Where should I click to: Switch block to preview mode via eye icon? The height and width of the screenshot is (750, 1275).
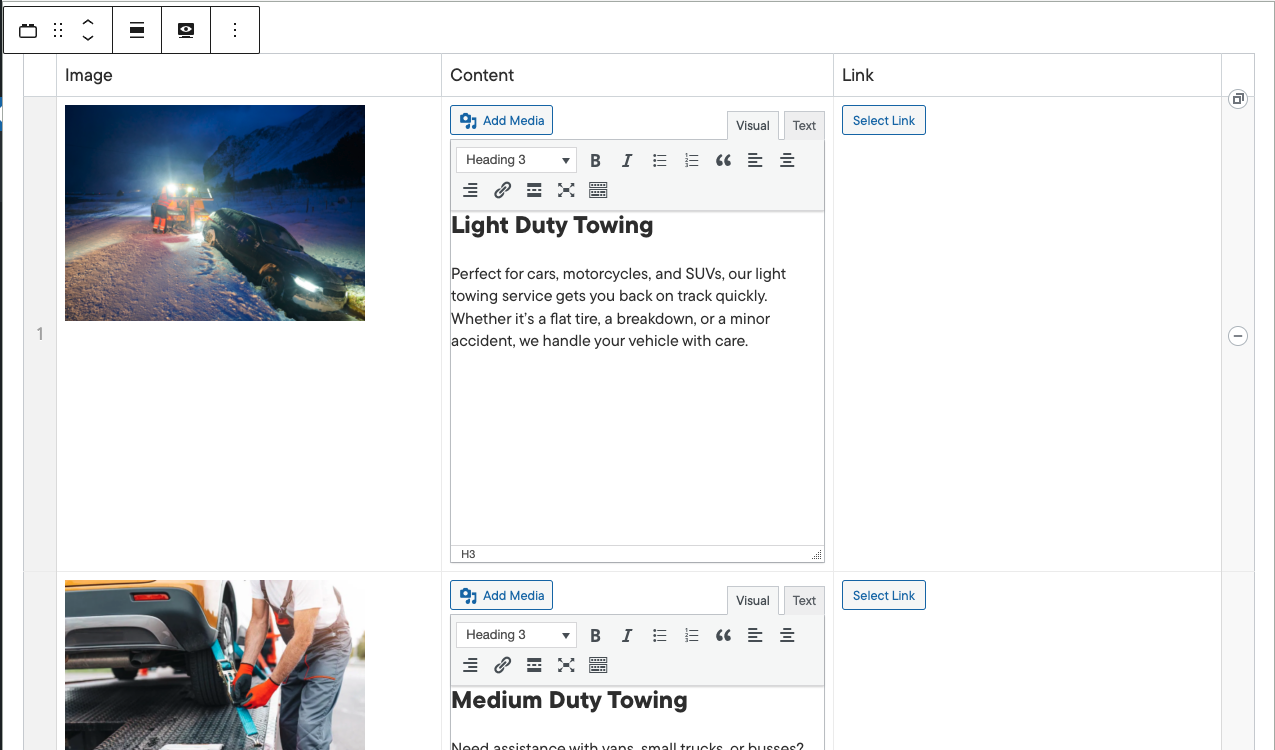click(186, 30)
